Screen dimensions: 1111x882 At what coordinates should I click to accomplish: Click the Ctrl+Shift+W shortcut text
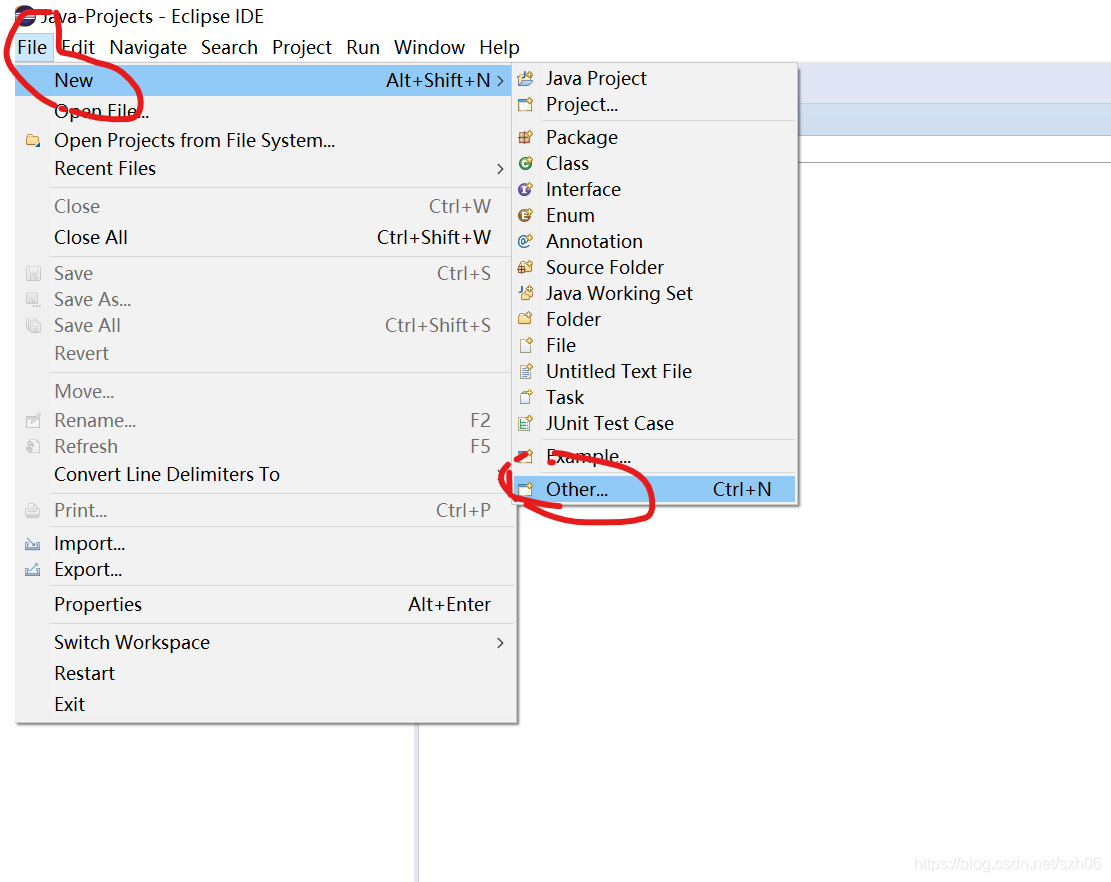tap(434, 237)
